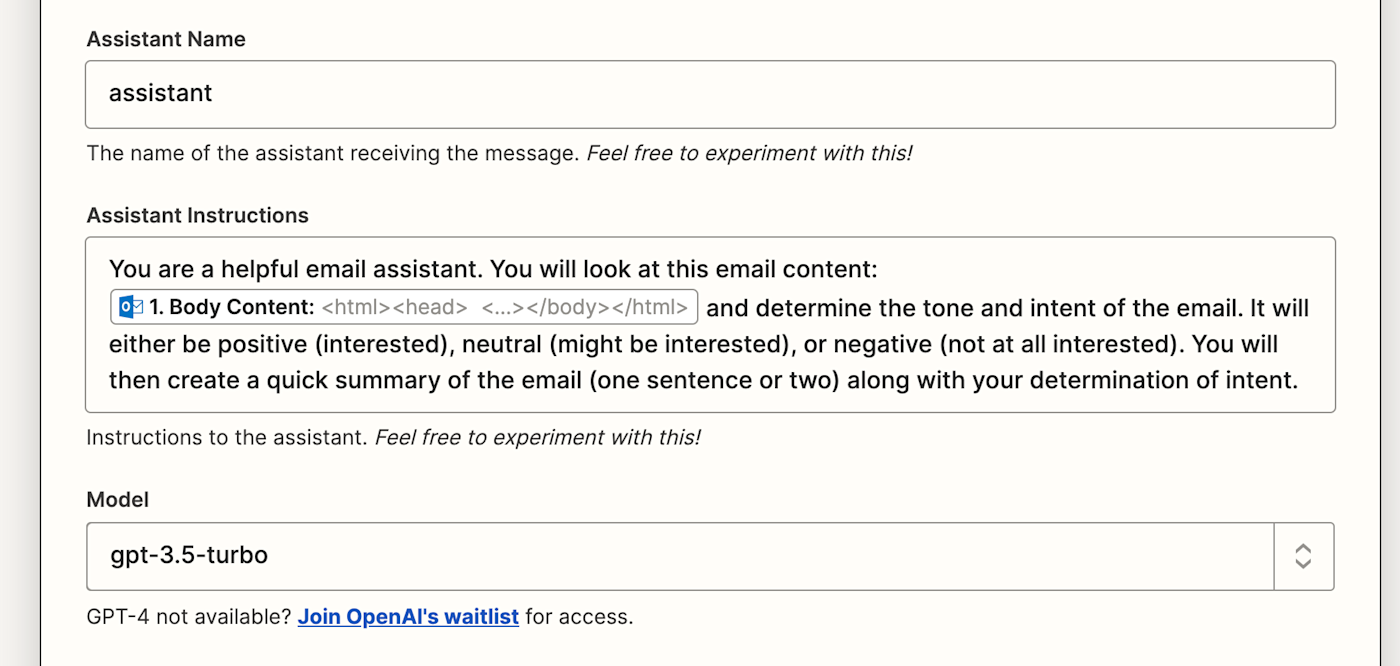Open the gpt-3.5-turbo model dropdown

pyautogui.click(x=710, y=556)
